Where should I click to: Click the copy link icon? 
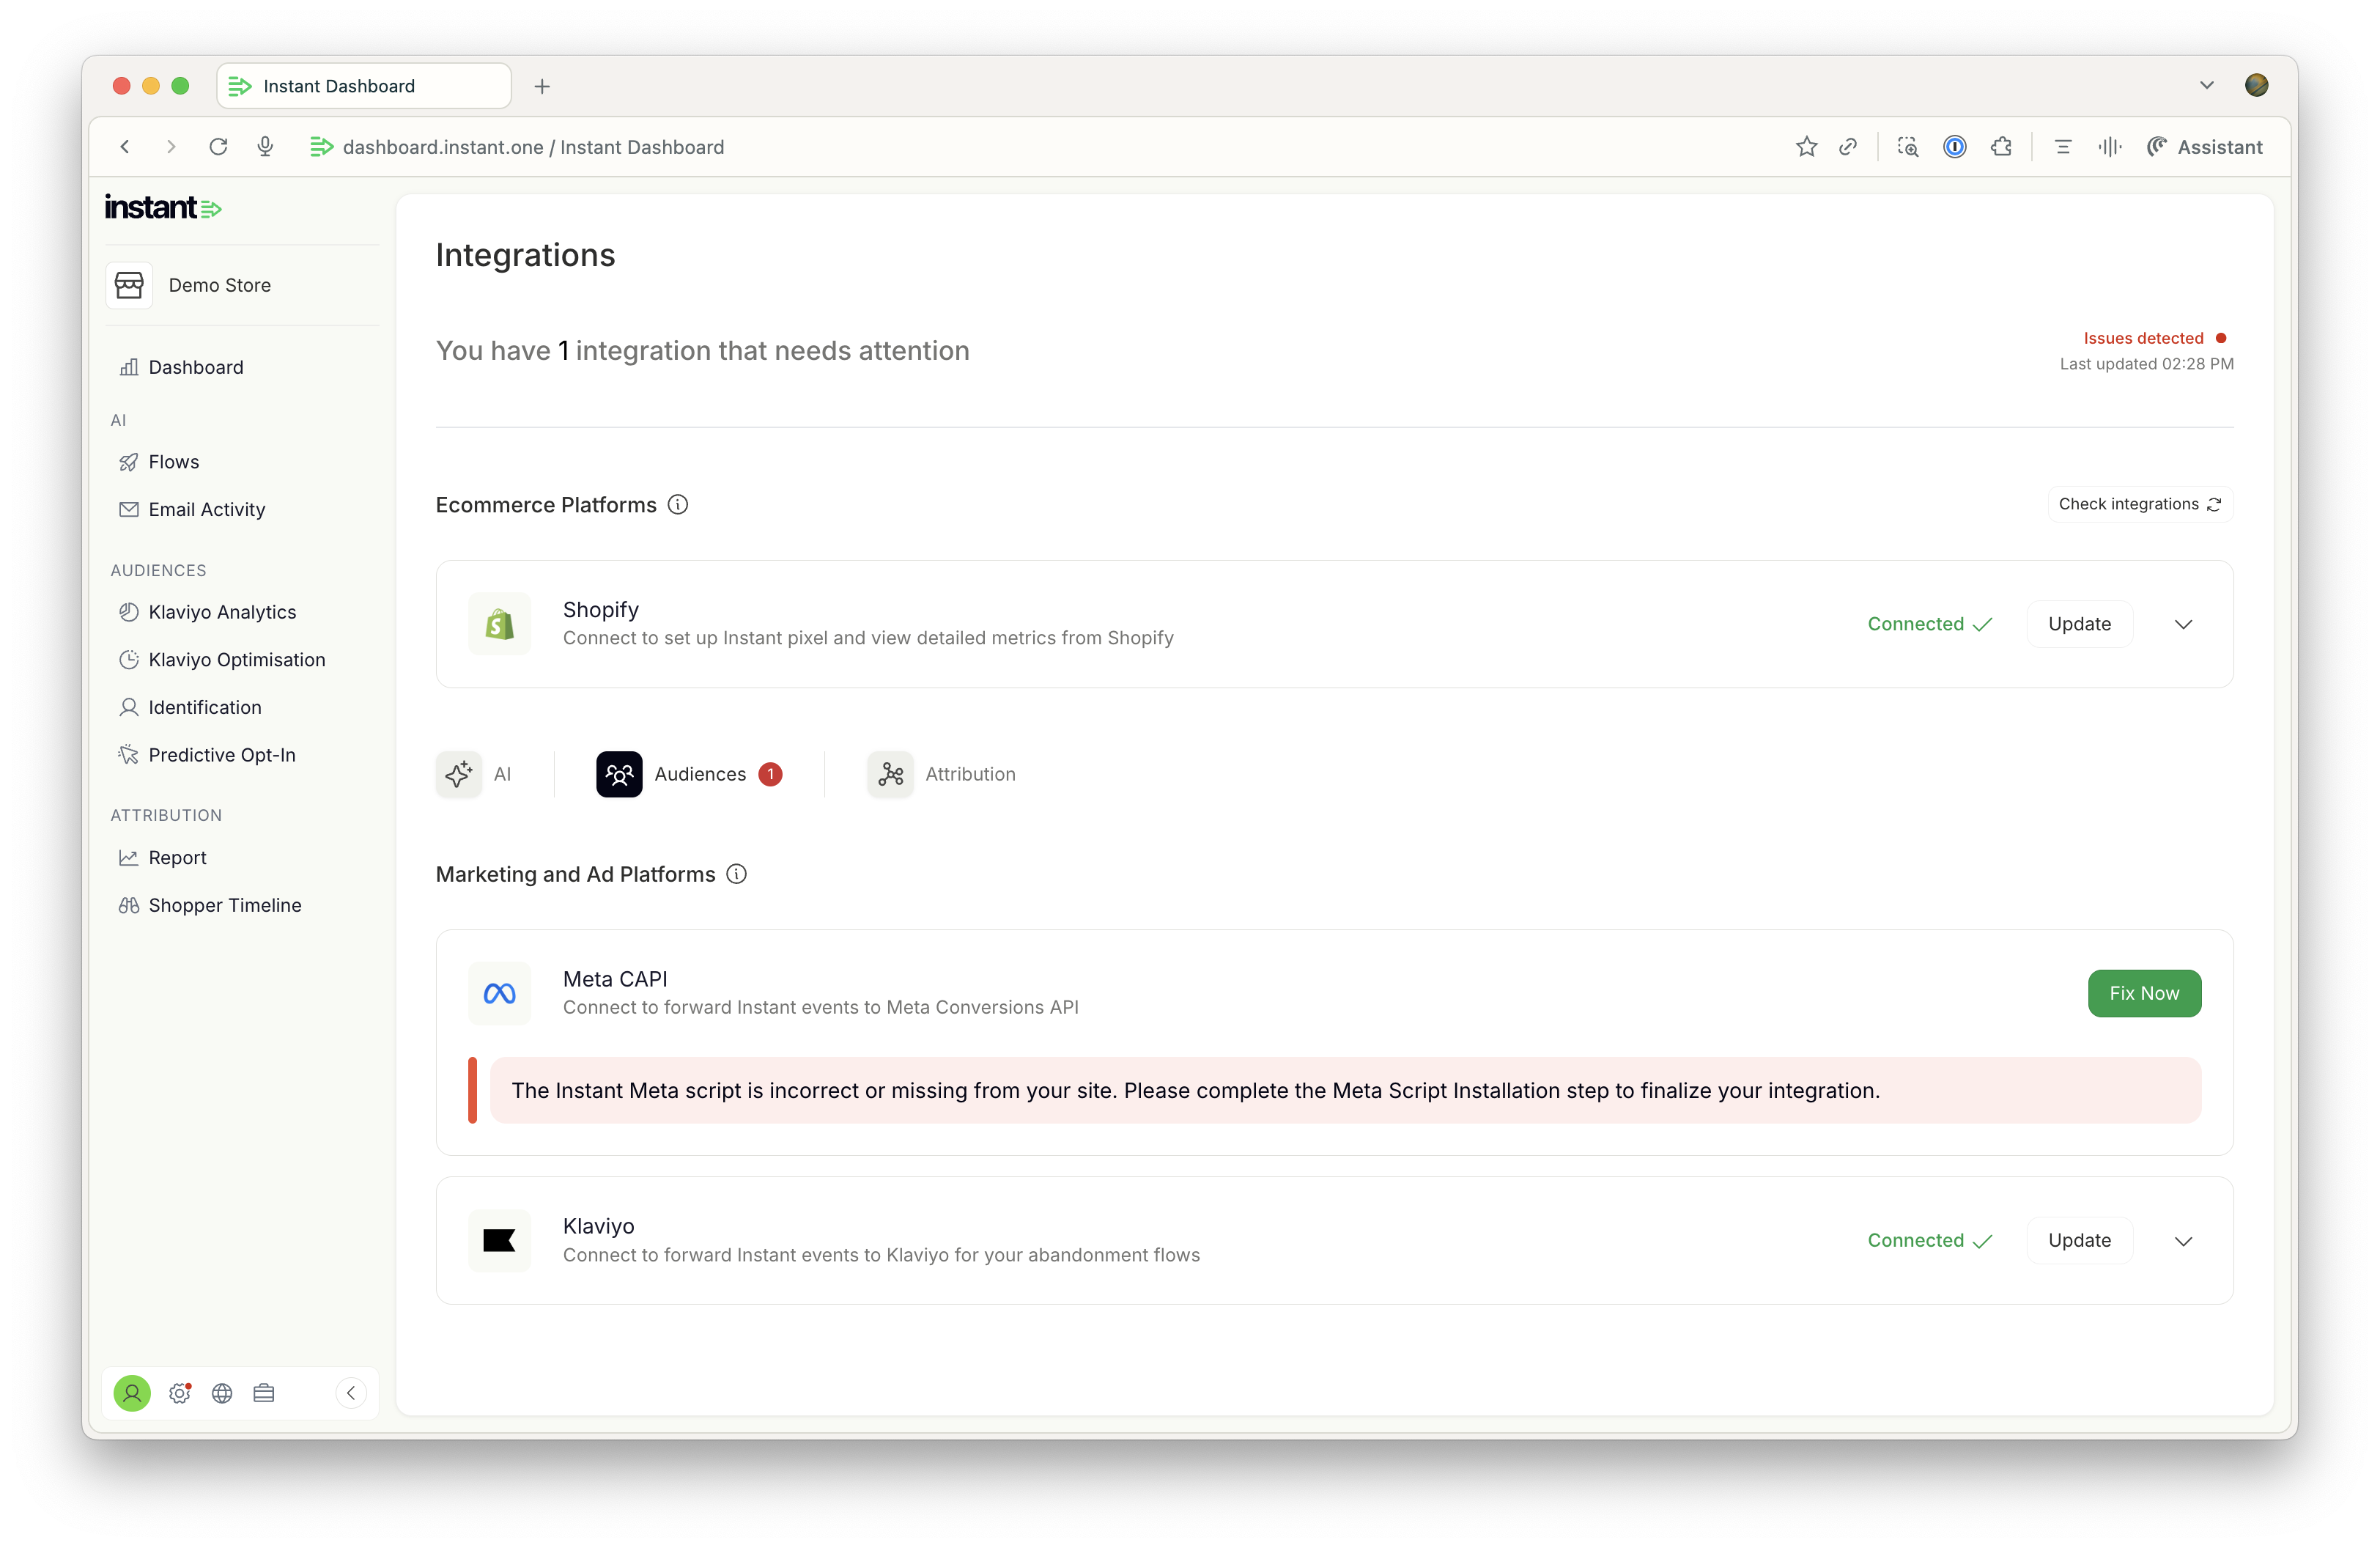click(1848, 147)
